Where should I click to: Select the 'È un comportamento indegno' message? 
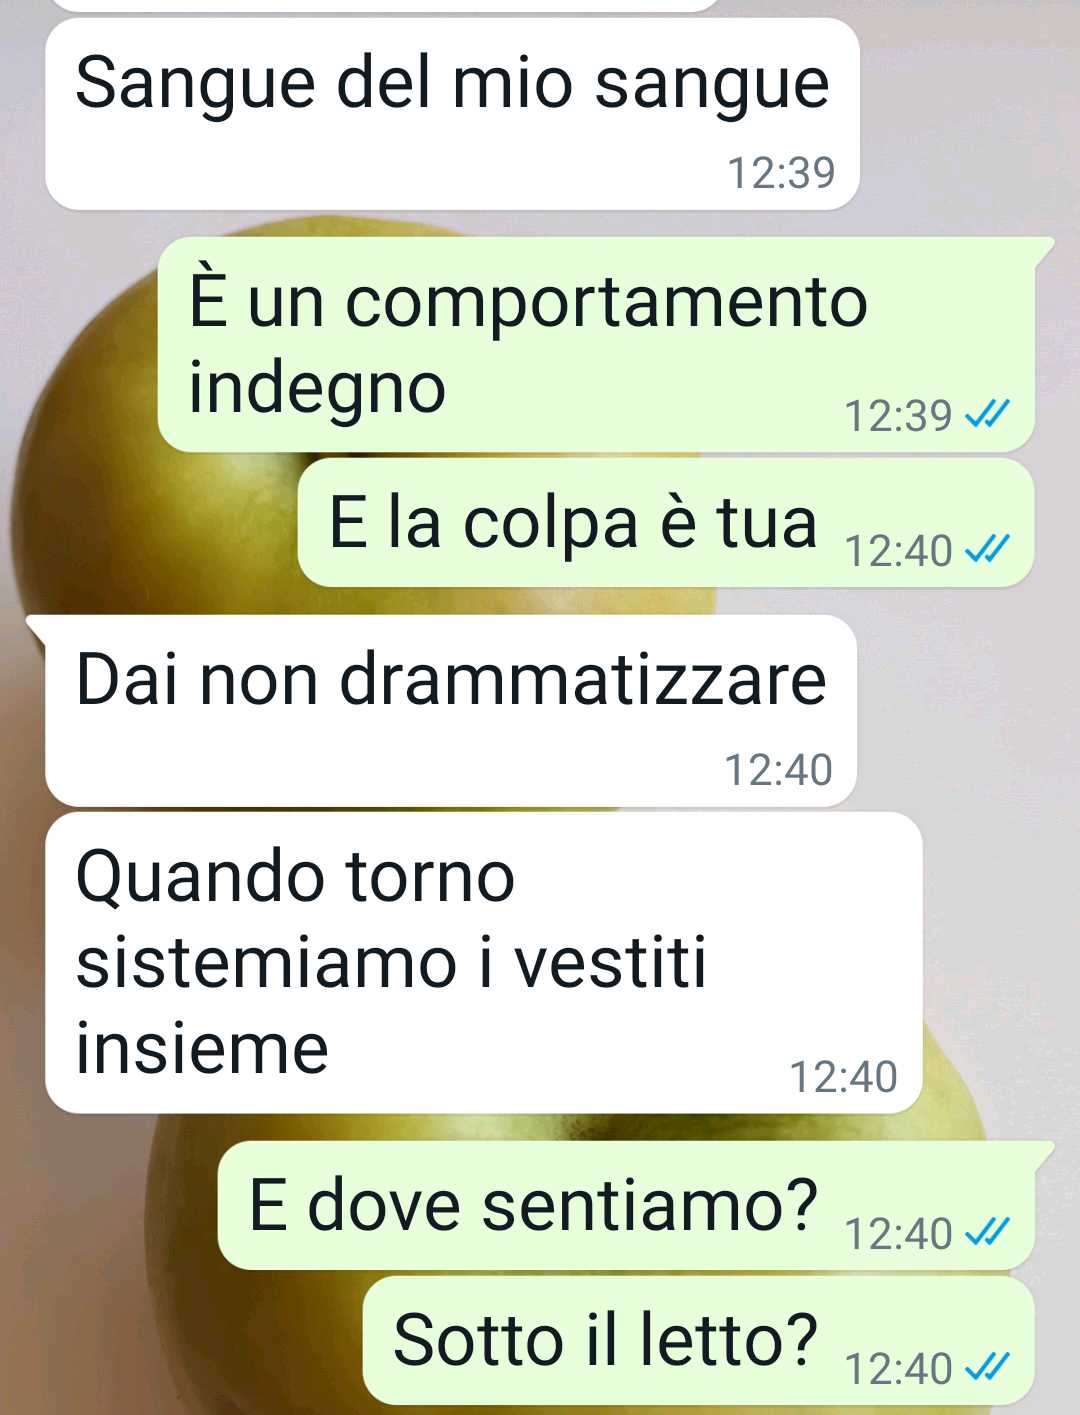(x=596, y=344)
